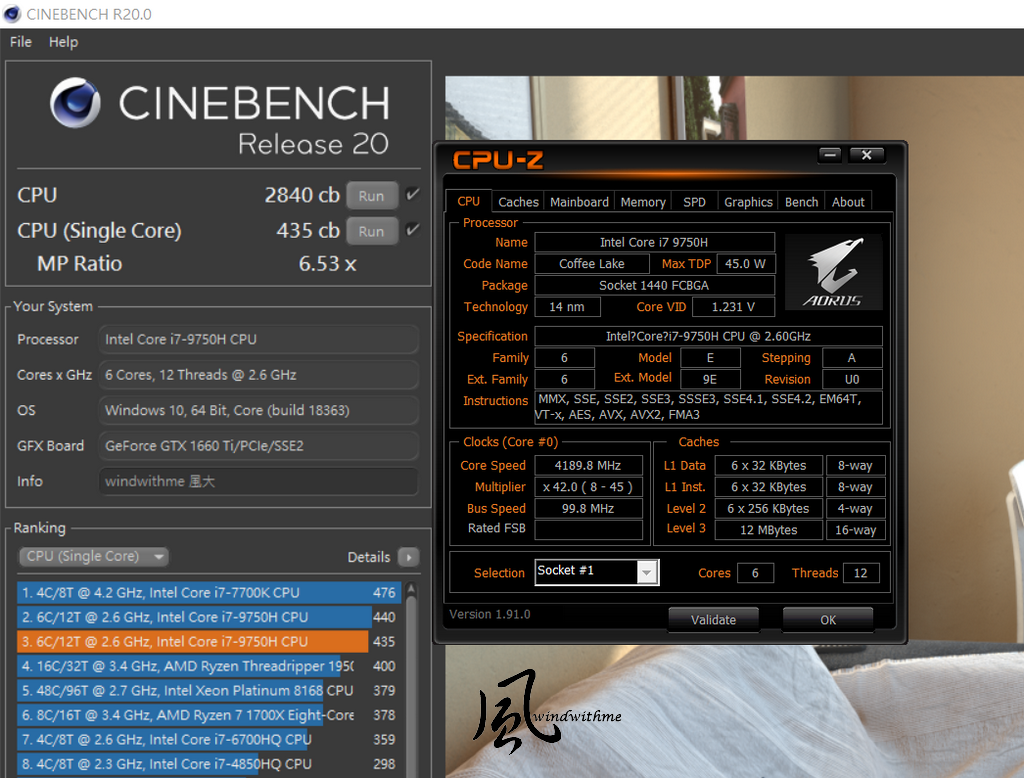Toggle the CPU (Single Core) test checkbox
Viewport: 1024px width, 778px height.
[x=412, y=229]
